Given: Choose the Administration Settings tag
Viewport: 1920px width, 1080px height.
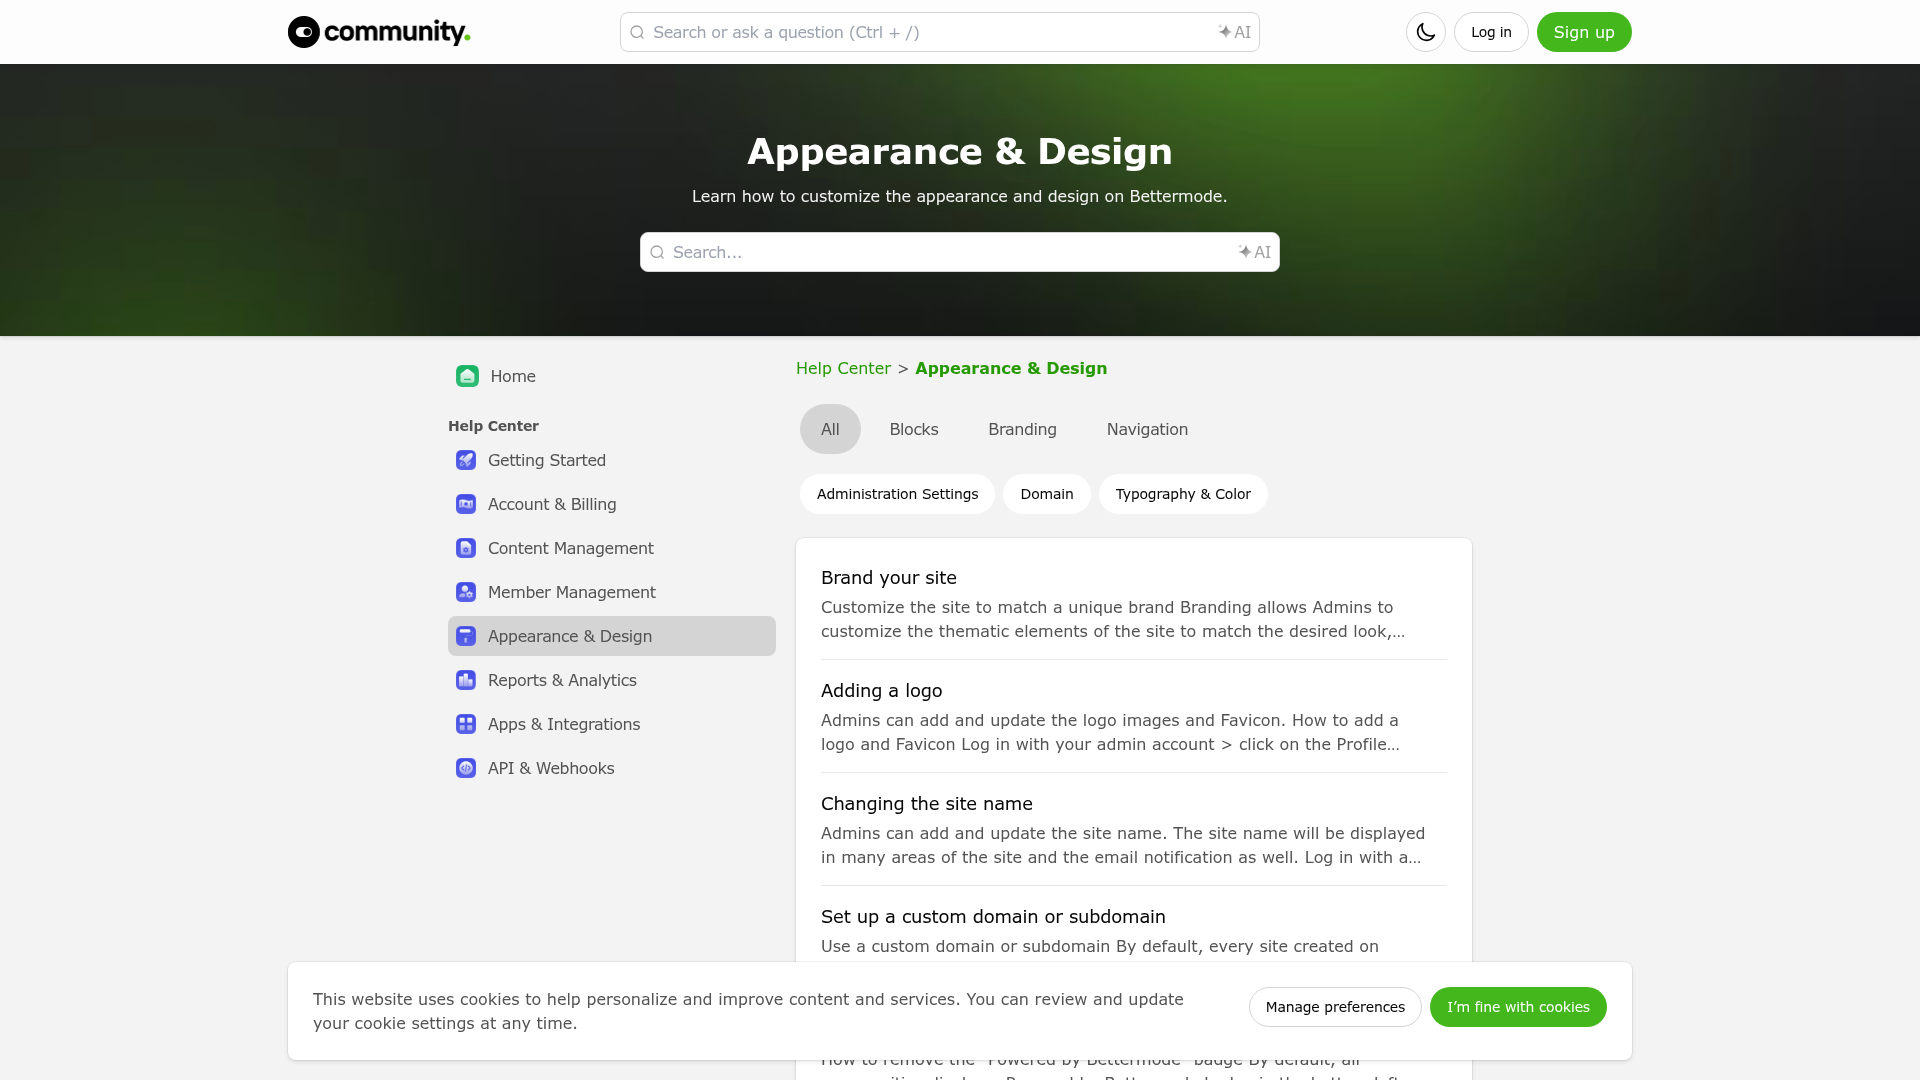Looking at the screenshot, I should coord(897,494).
